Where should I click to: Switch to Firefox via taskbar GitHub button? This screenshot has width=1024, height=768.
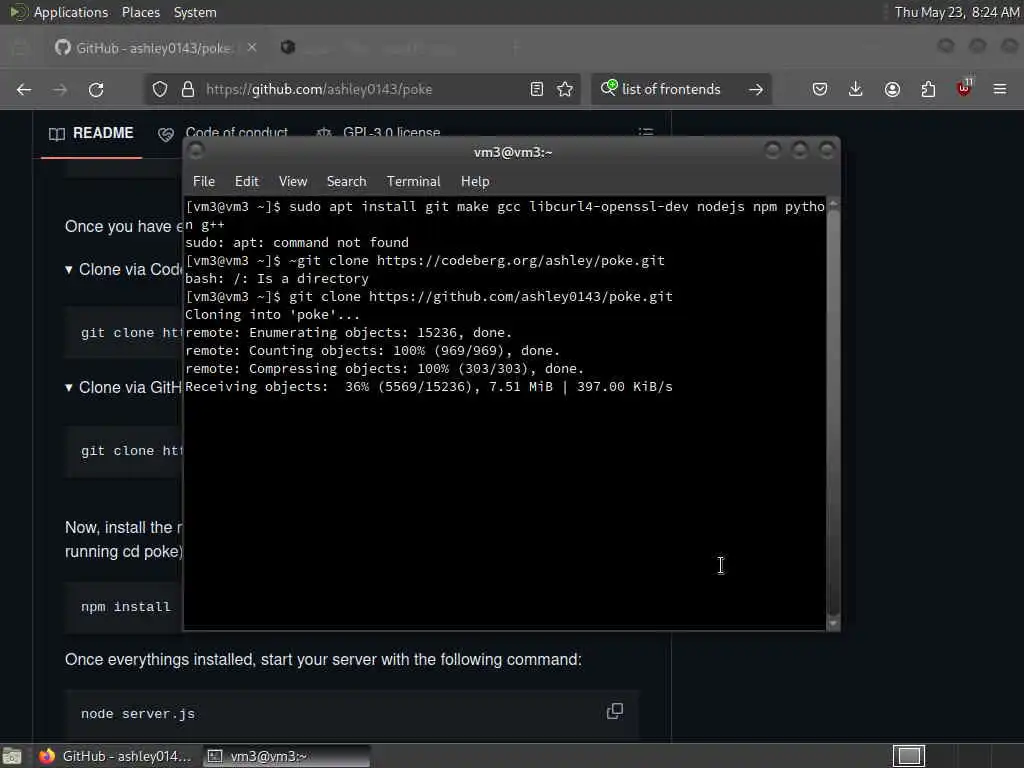pyautogui.click(x=115, y=756)
